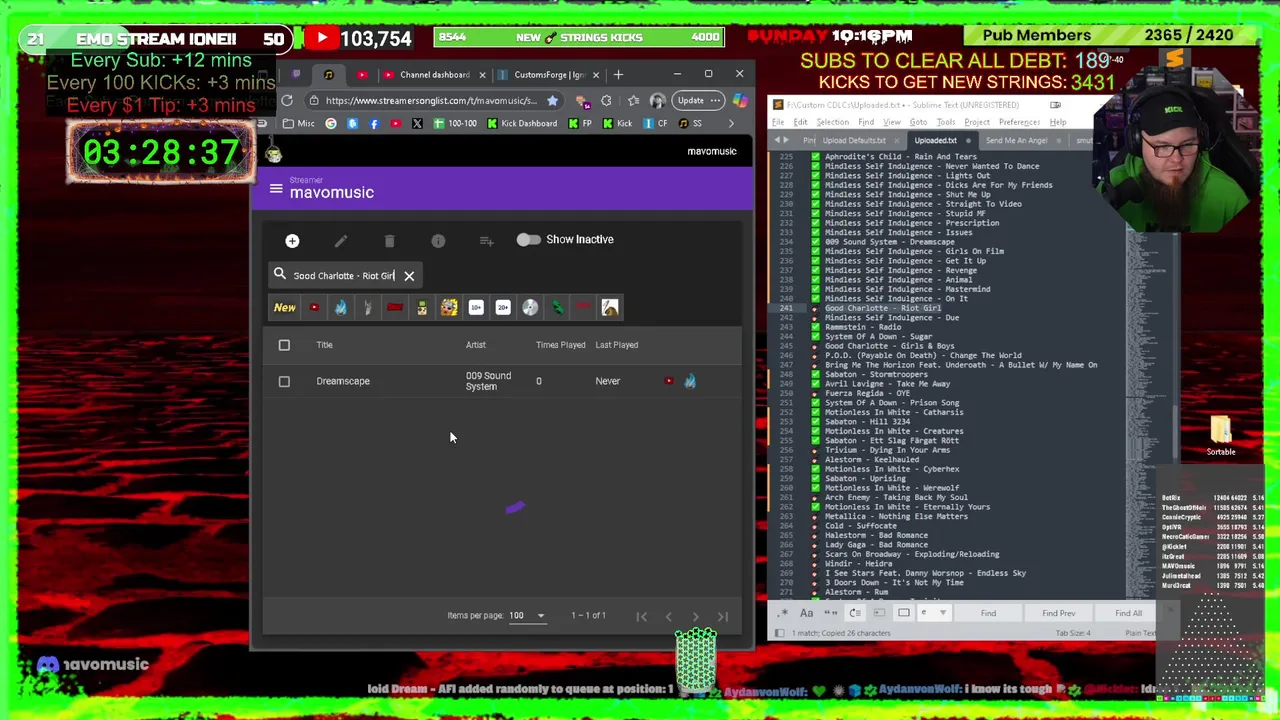Clear the song search with the X
1280x720 pixels.
click(409, 275)
